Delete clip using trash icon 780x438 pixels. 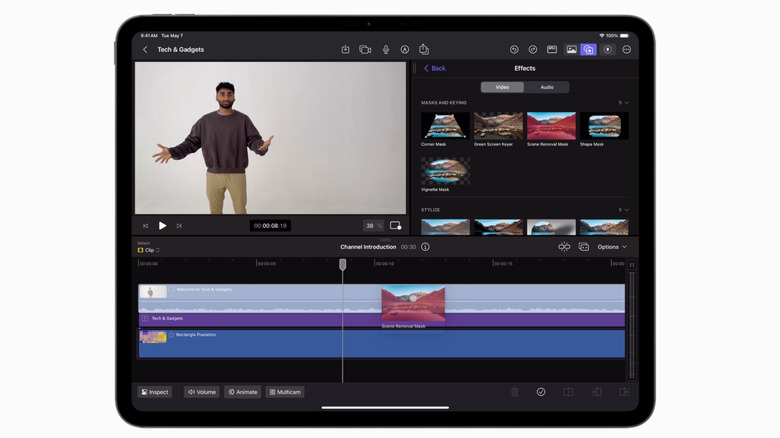click(x=515, y=392)
